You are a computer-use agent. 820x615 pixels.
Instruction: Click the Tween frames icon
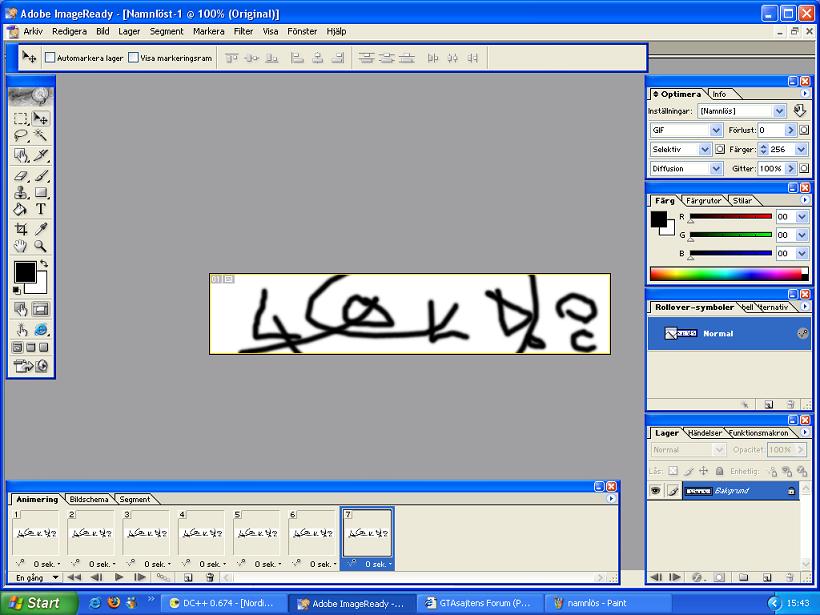(x=163, y=577)
